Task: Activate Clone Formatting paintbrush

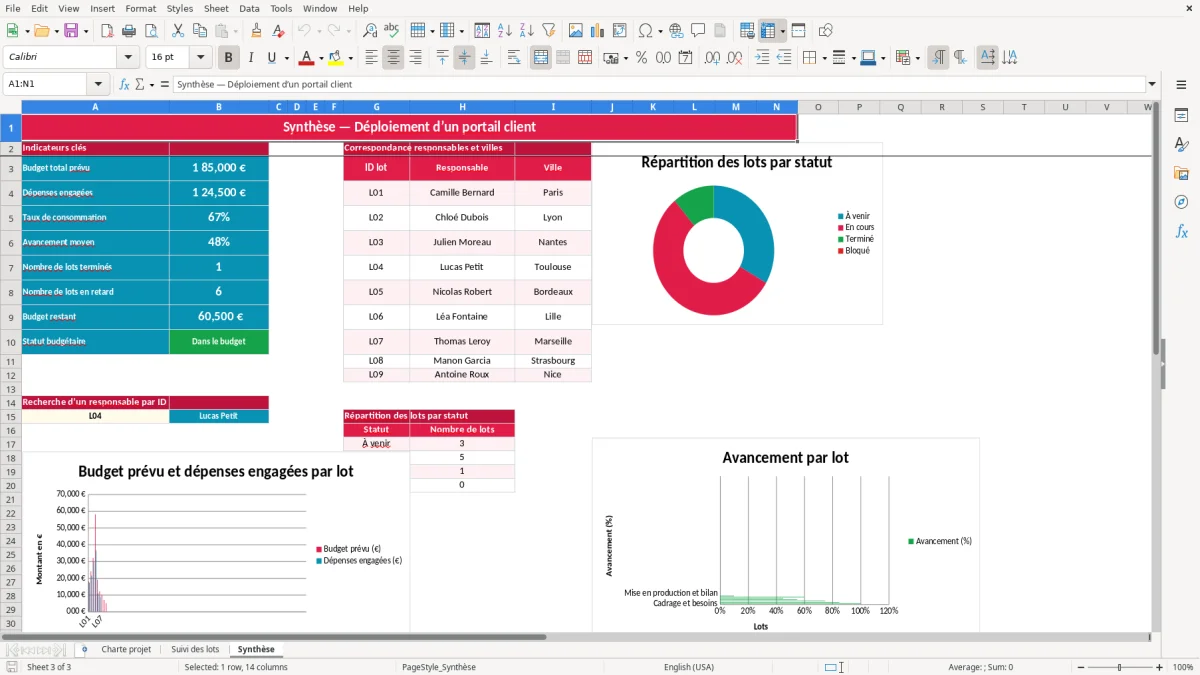Action: [257, 31]
